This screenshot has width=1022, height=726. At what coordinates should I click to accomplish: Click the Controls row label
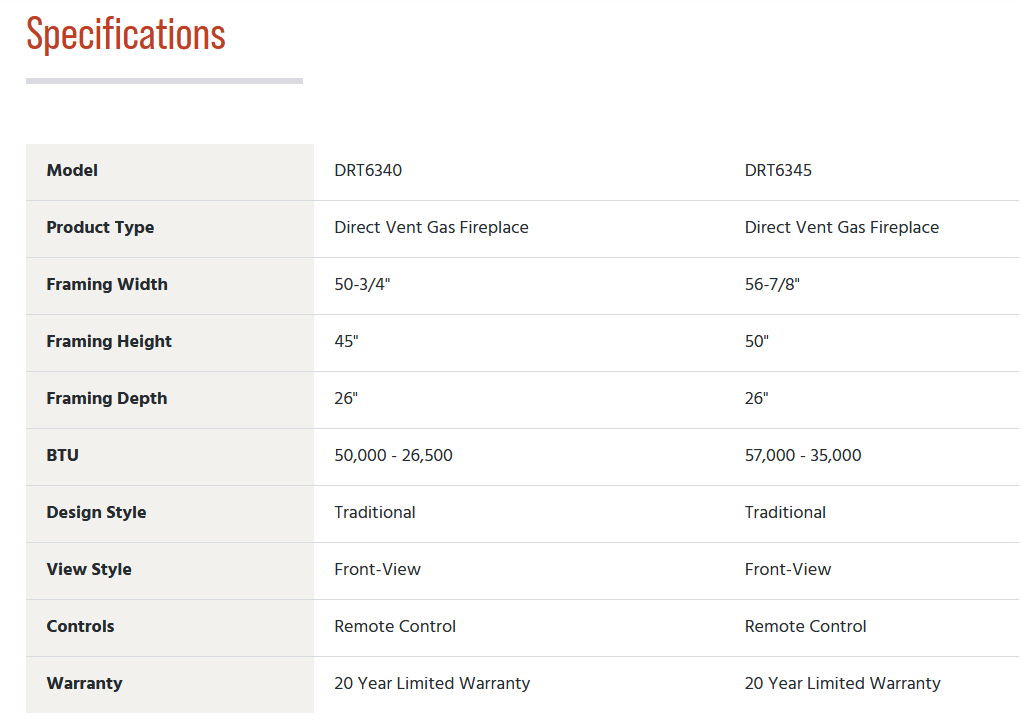(80, 626)
